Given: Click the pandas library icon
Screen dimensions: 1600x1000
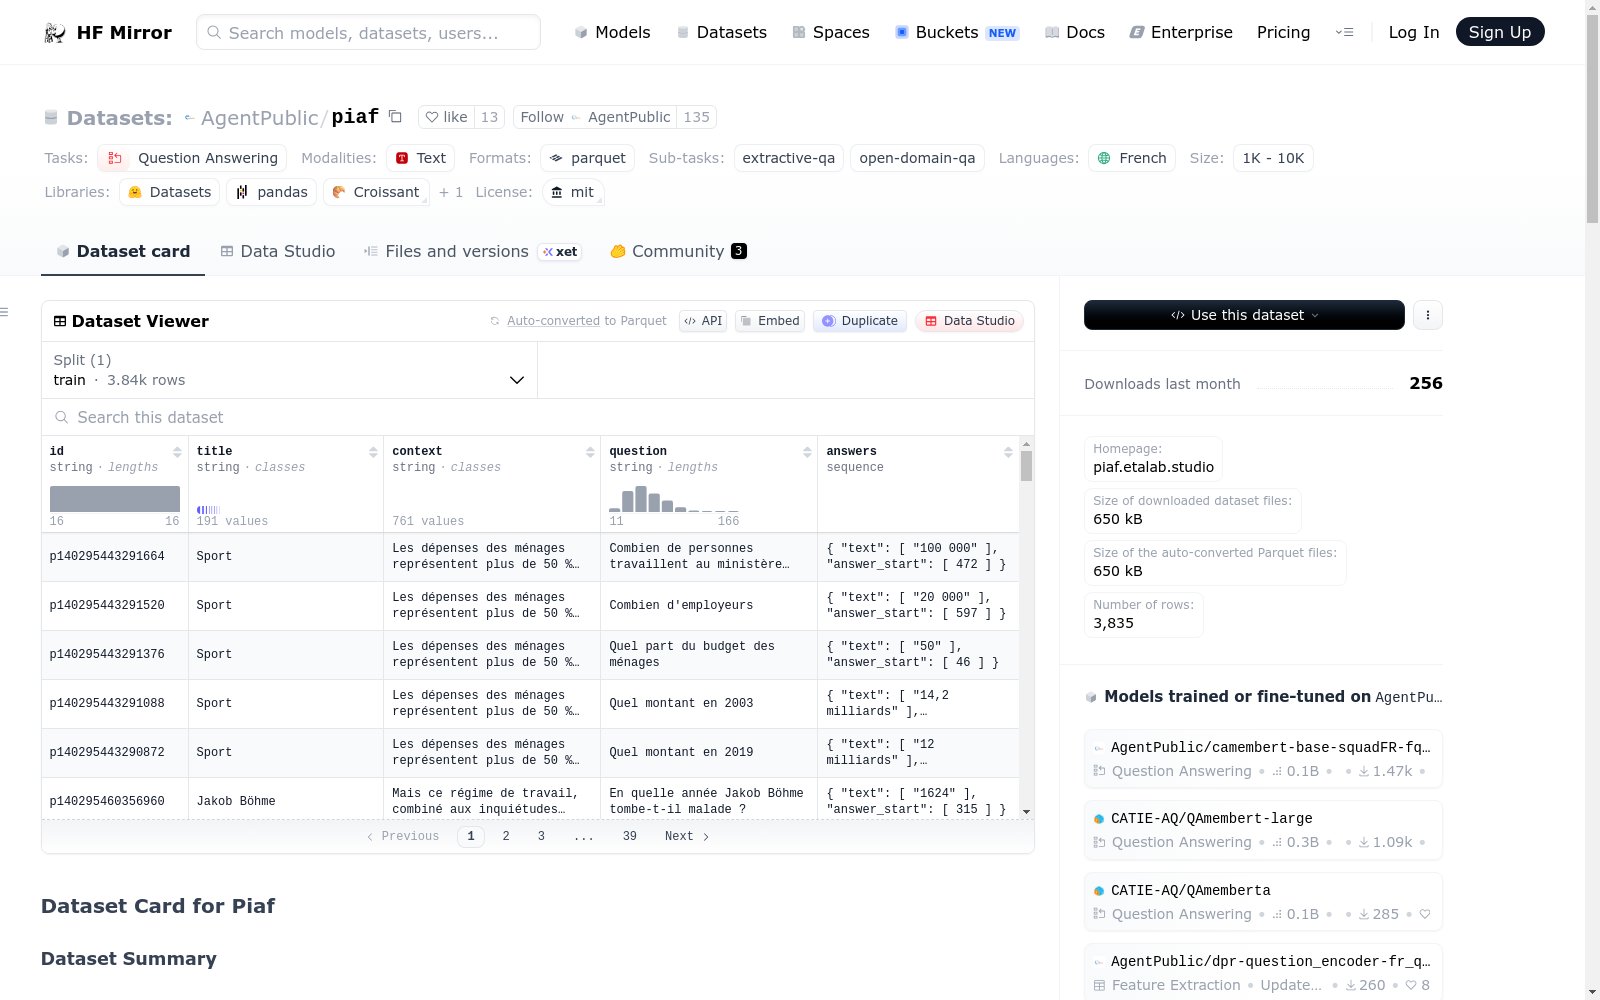Looking at the screenshot, I should [242, 192].
